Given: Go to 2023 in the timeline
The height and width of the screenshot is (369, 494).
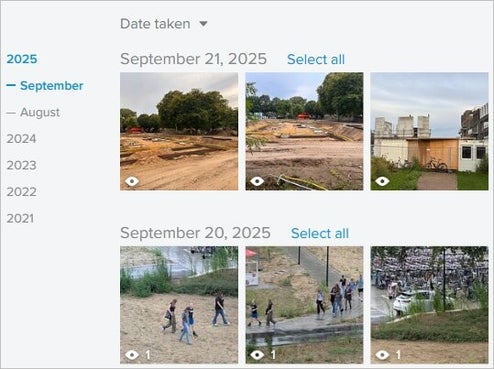Looking at the screenshot, I should (x=21, y=165).
